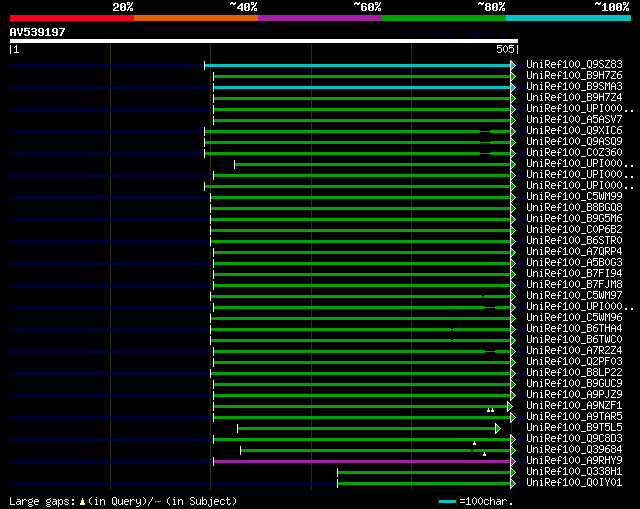Image resolution: width=640 pixels, height=509 pixels.
Task: Click the arrowhead ending the UniRef100_A9RHY9 bar
Action: pos(513,462)
